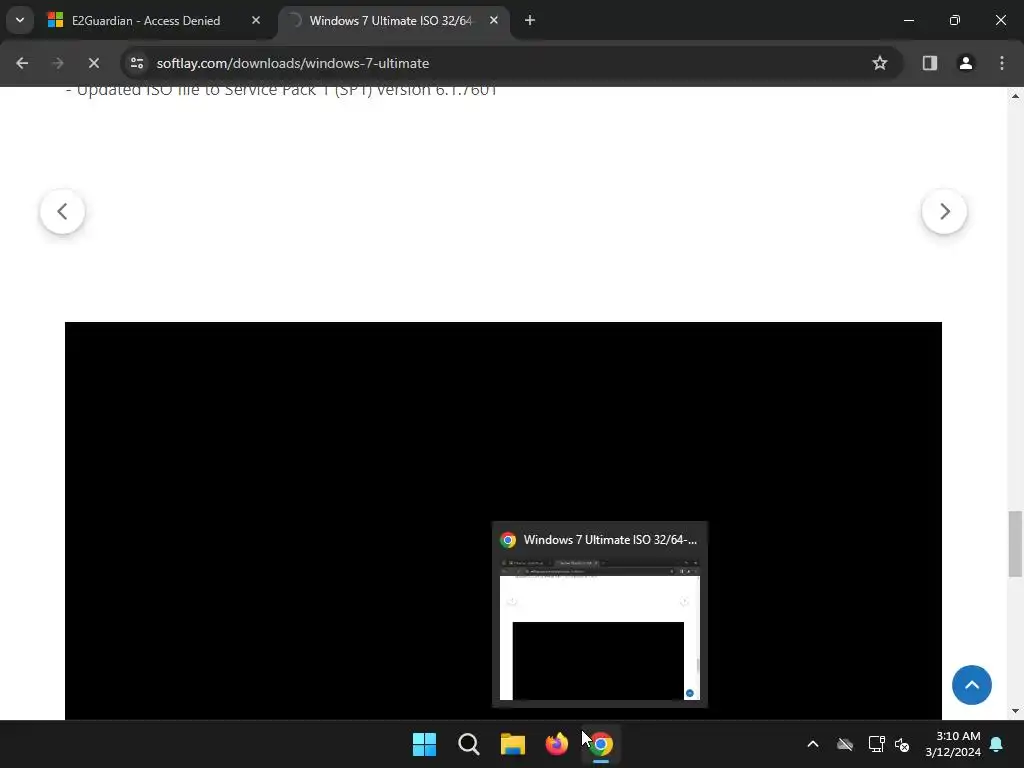Launch File Explorer from the taskbar
The height and width of the screenshot is (768, 1024).
click(x=513, y=744)
